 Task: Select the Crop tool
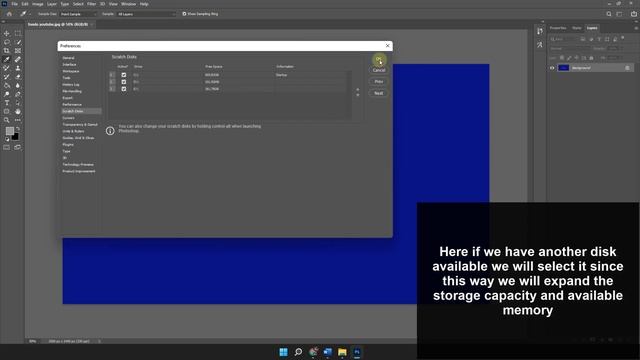pyautogui.click(x=7, y=51)
